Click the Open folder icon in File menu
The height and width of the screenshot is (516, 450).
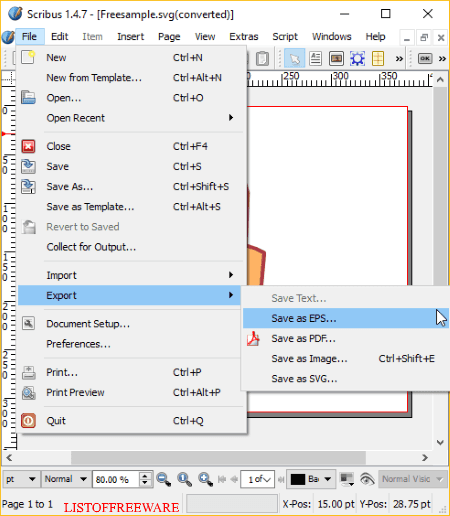(28, 98)
